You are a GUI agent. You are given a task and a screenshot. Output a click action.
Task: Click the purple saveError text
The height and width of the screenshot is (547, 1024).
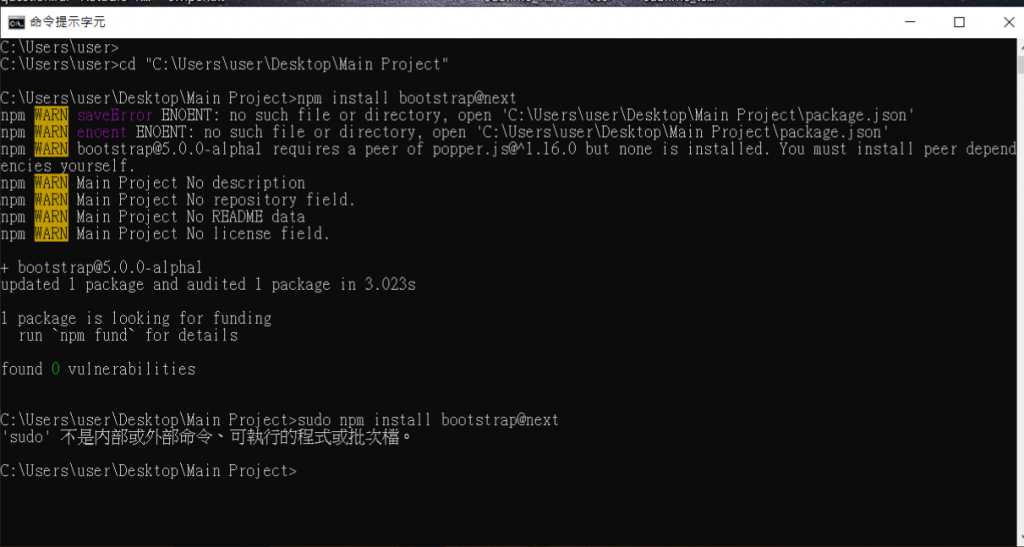tap(115, 116)
